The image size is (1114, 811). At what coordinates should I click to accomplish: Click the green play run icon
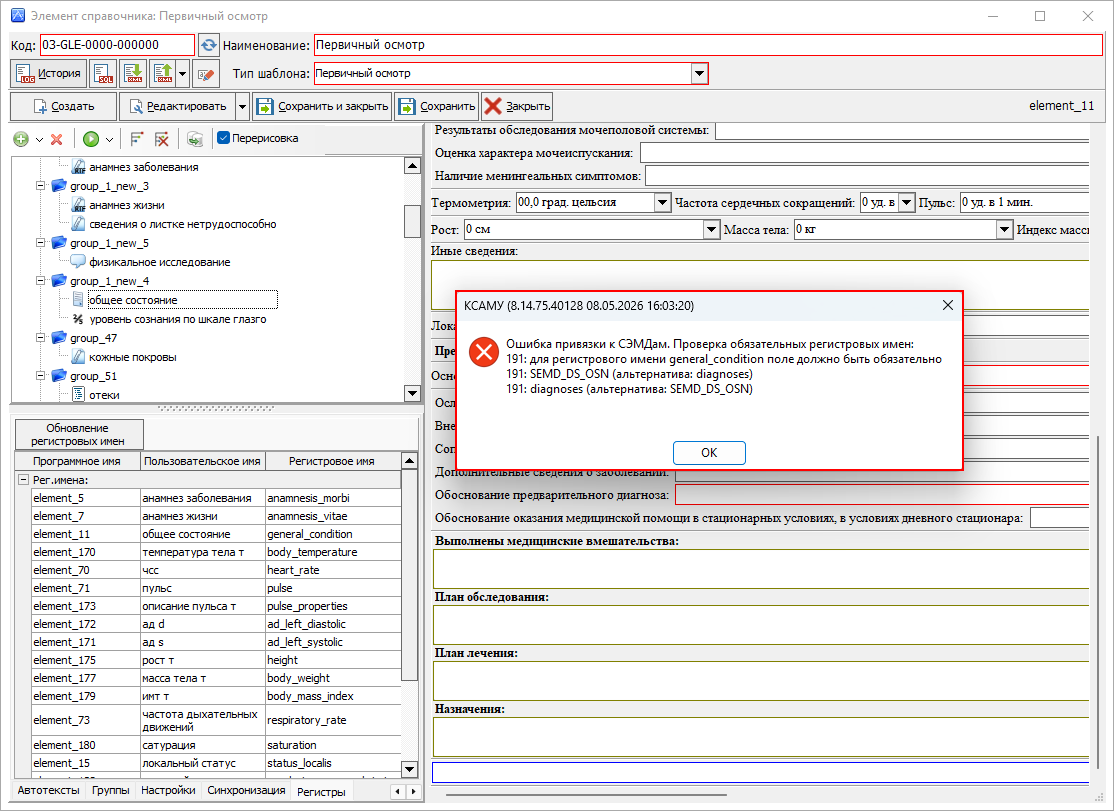click(91, 139)
